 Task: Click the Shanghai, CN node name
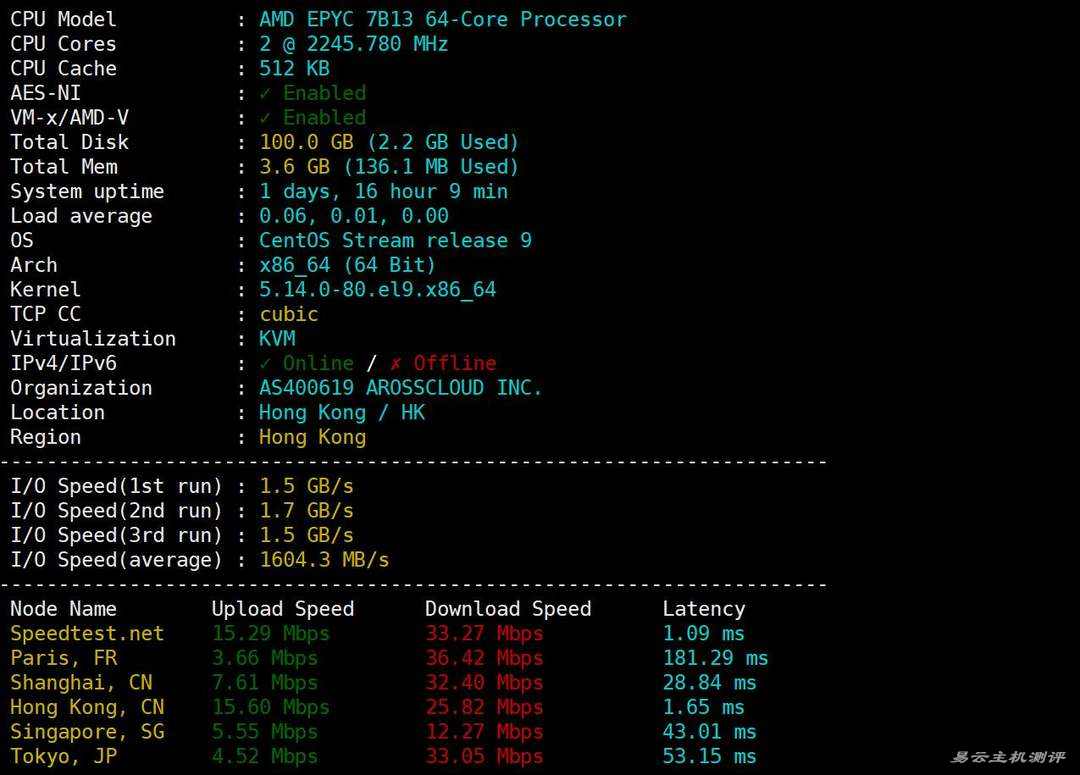pos(81,682)
